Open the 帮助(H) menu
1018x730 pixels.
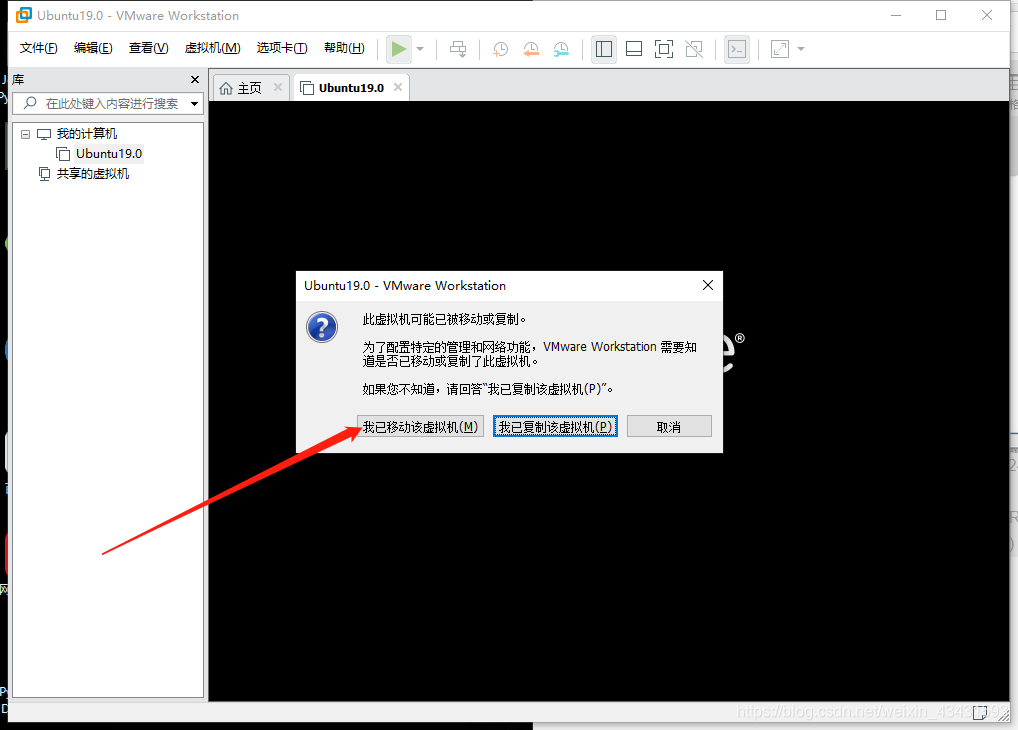click(x=344, y=48)
